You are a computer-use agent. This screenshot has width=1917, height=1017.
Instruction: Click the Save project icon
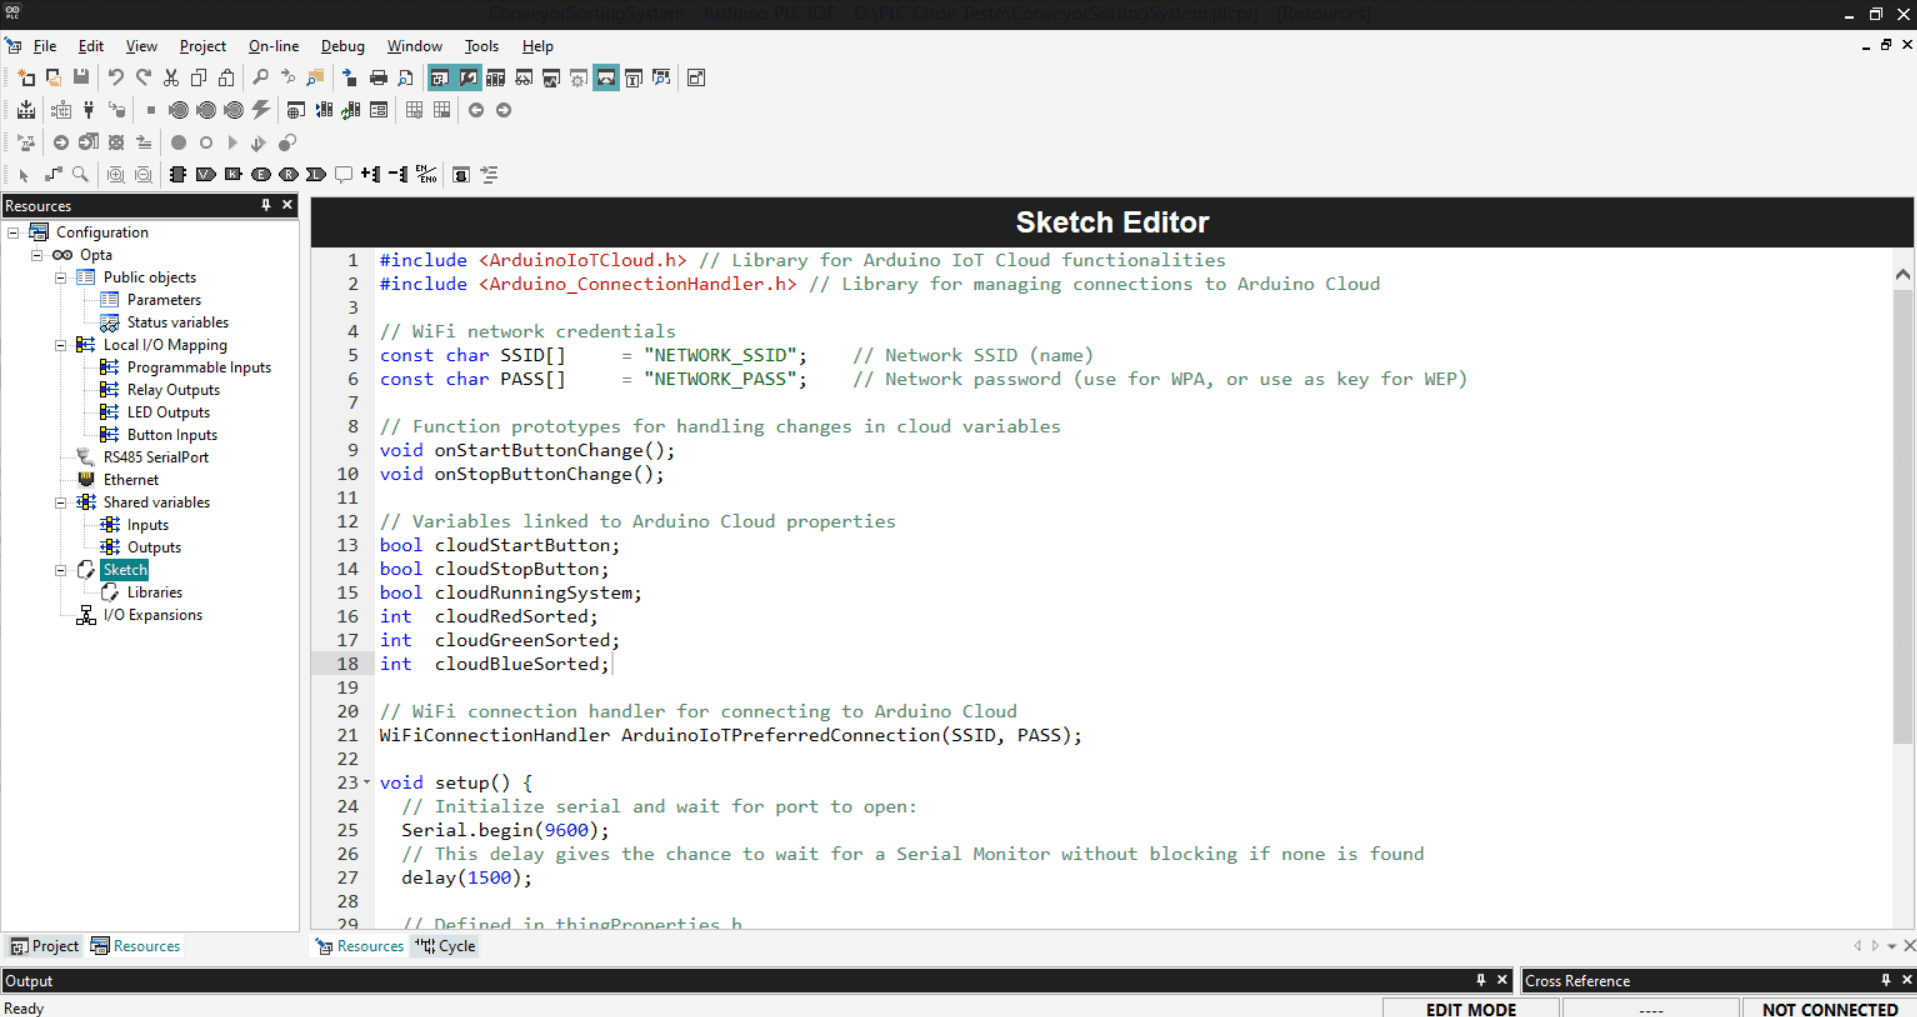tap(81, 78)
